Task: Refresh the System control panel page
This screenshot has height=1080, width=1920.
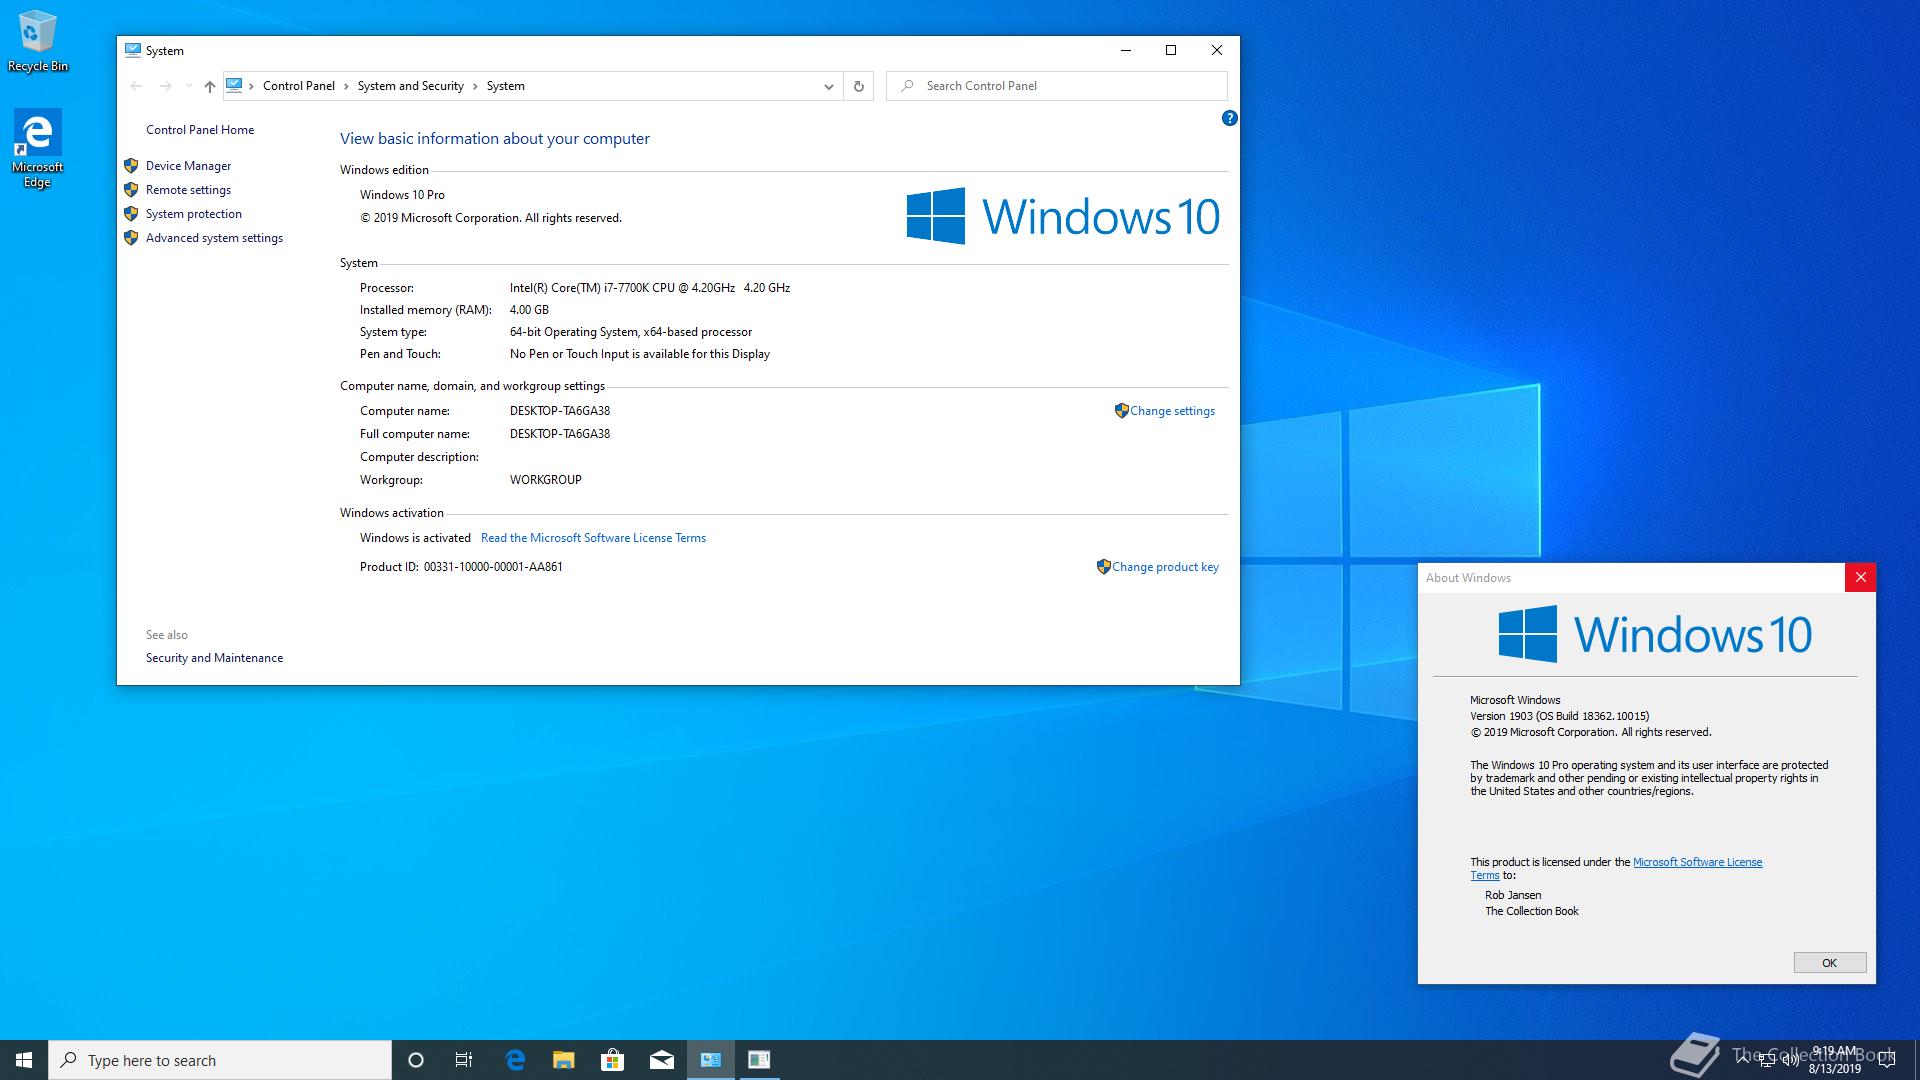Action: [x=858, y=86]
